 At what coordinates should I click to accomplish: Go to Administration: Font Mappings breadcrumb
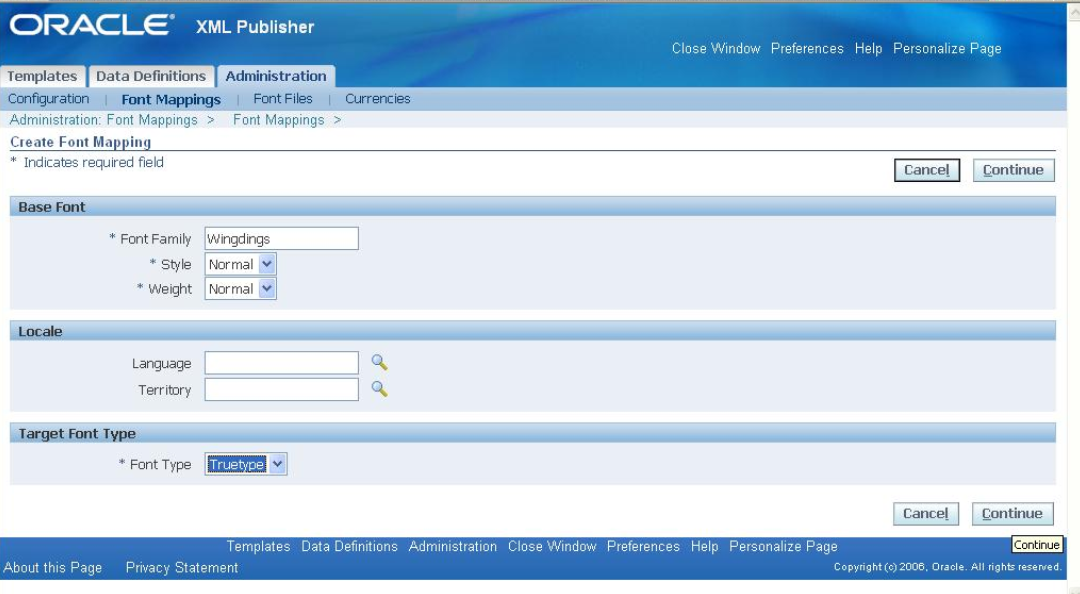(103, 120)
